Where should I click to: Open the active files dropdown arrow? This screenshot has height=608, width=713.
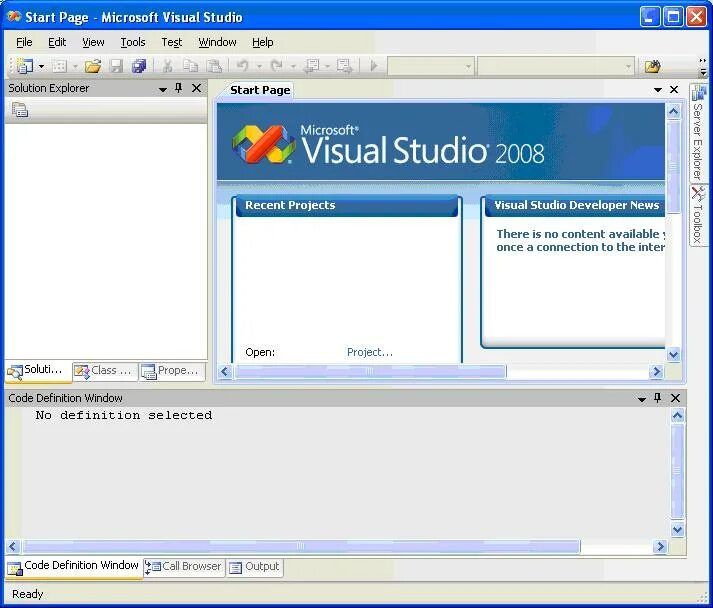click(x=658, y=90)
